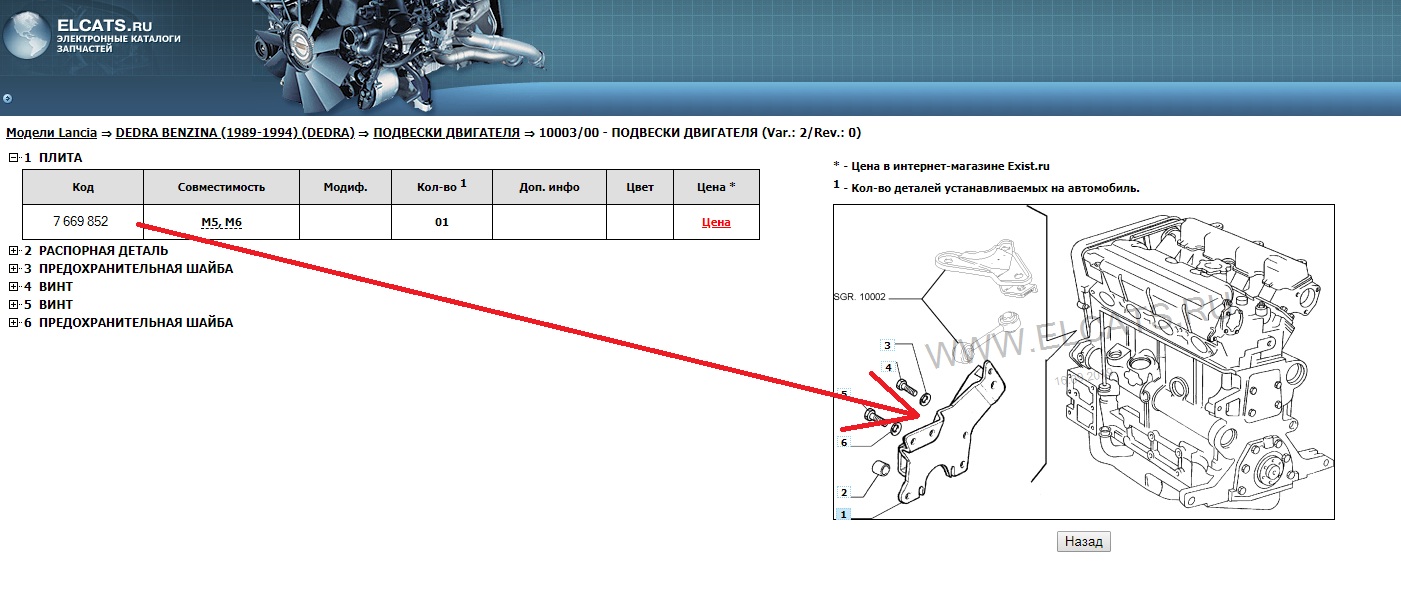The width and height of the screenshot is (1401, 590).
Task: Select part callout number 2 in diagram
Action: point(844,492)
